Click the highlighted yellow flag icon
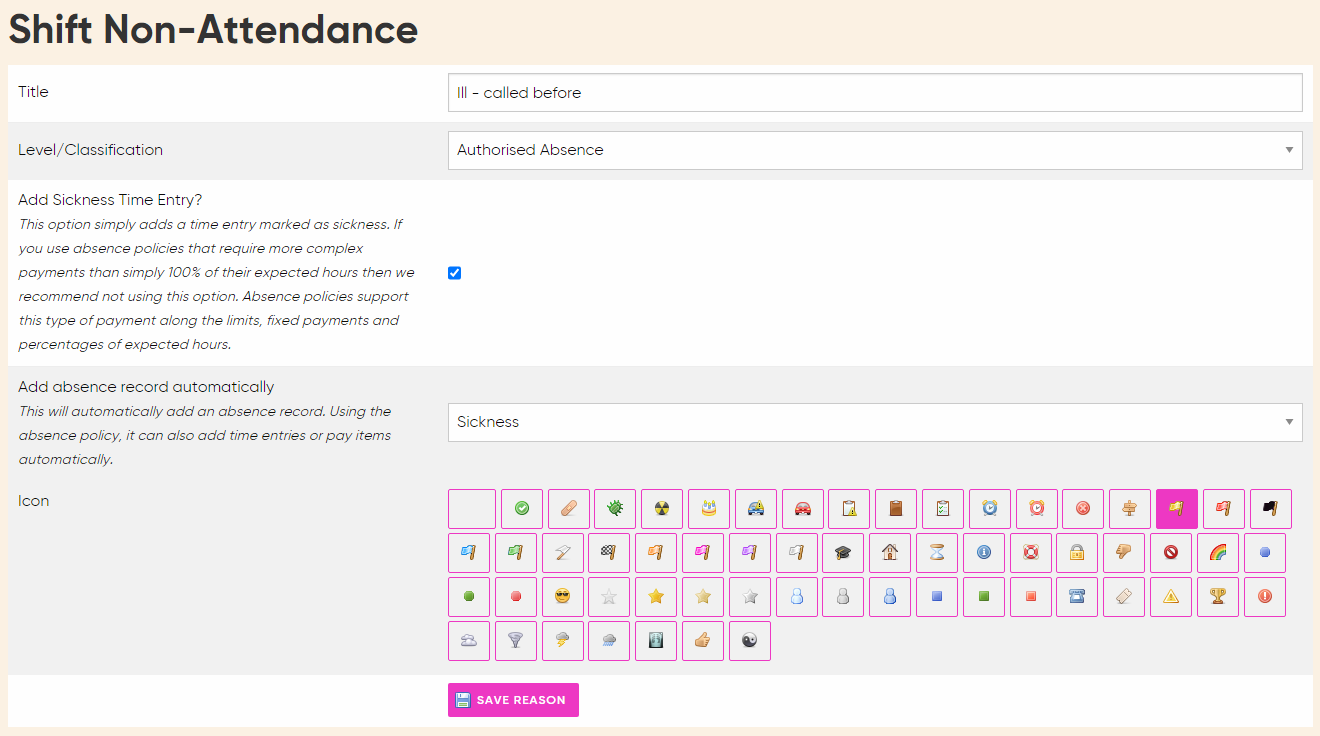1320x736 pixels. (x=1177, y=509)
